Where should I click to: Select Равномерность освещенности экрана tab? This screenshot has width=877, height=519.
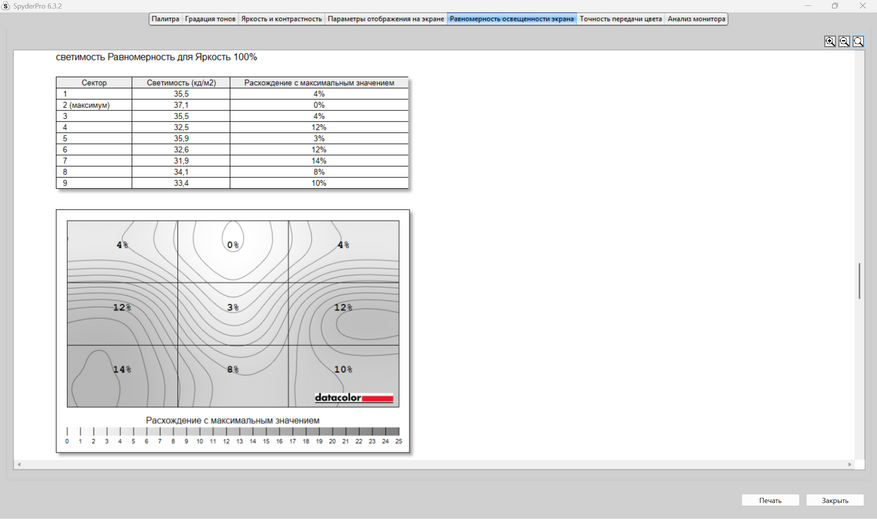pyautogui.click(x=512, y=19)
